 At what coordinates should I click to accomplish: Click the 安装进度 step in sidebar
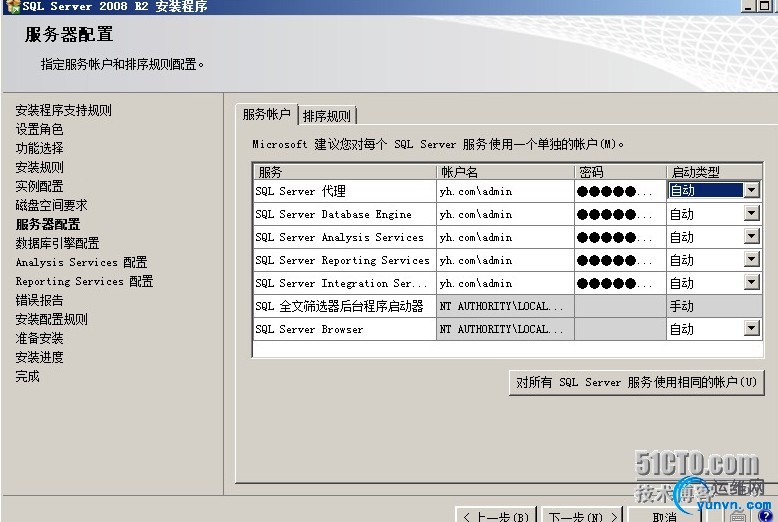[x=39, y=357]
